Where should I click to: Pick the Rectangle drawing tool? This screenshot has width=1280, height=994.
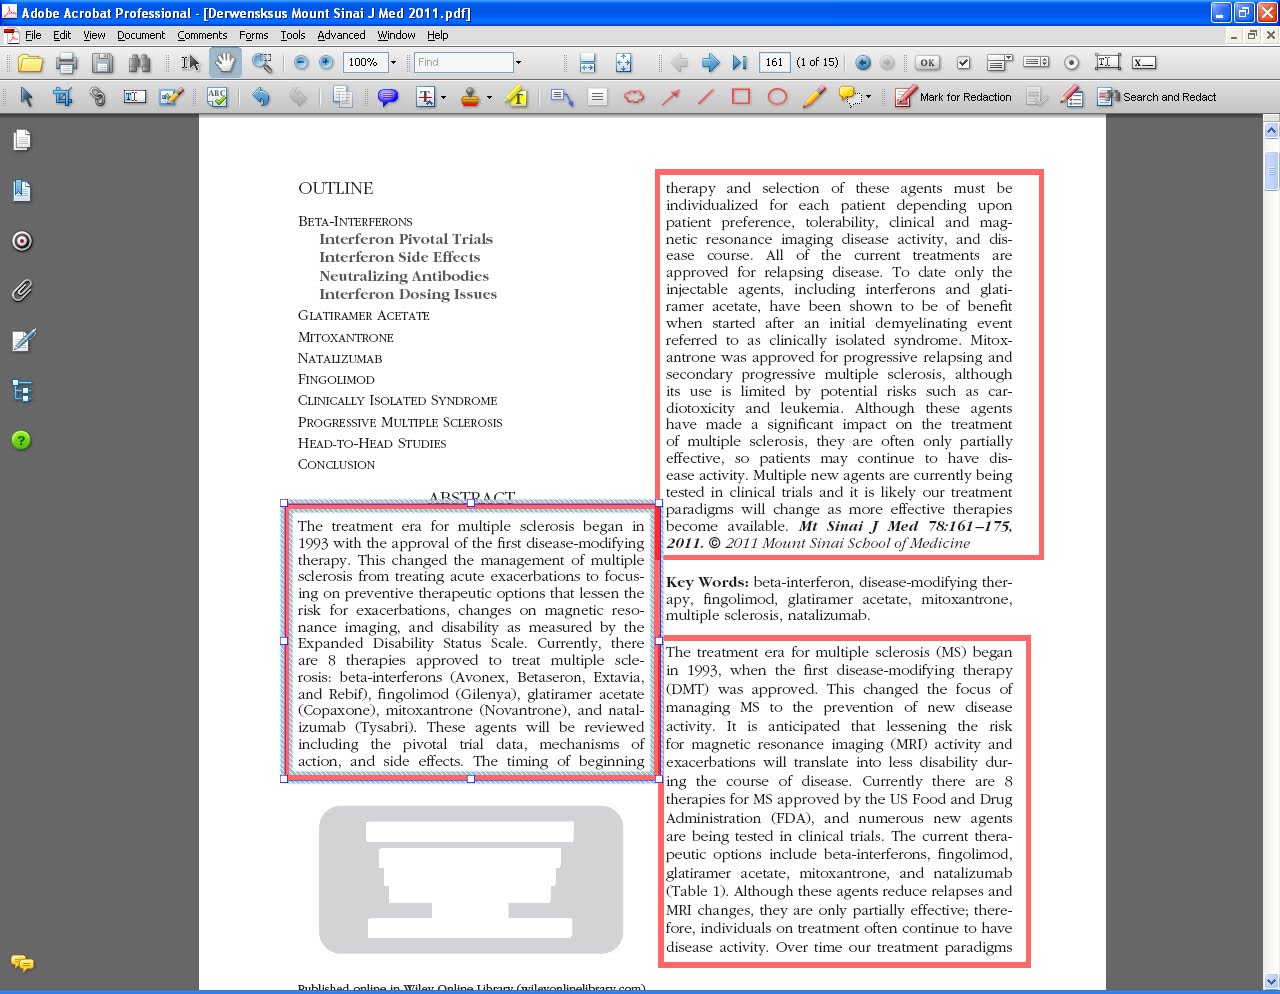click(741, 97)
